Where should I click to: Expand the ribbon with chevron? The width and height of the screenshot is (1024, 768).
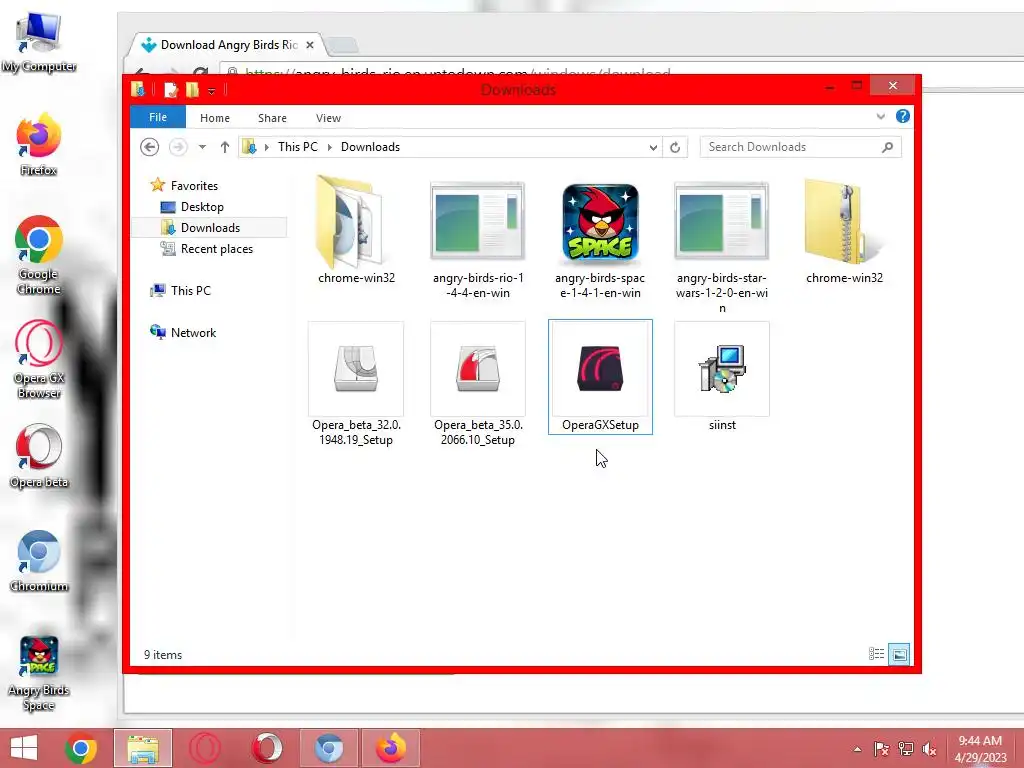coord(880,116)
